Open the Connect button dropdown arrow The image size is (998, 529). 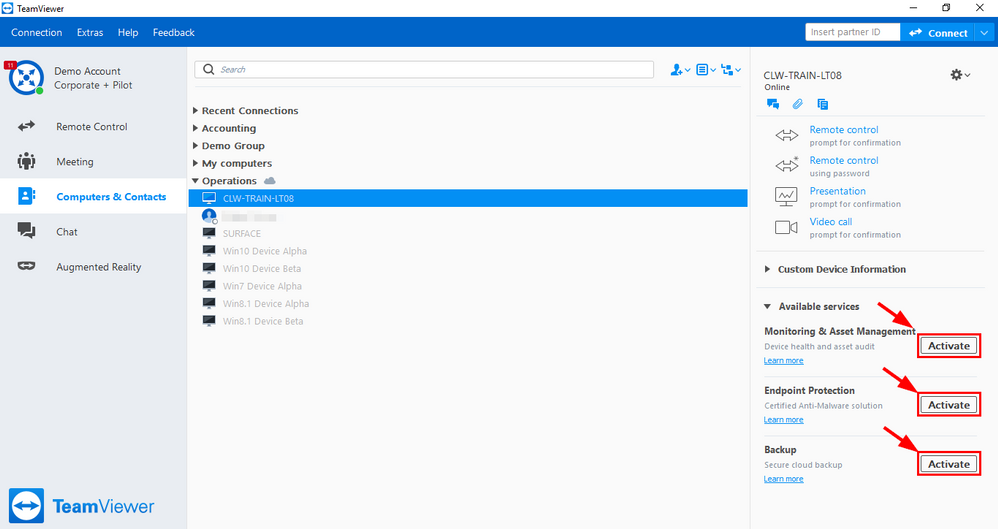[x=985, y=32]
